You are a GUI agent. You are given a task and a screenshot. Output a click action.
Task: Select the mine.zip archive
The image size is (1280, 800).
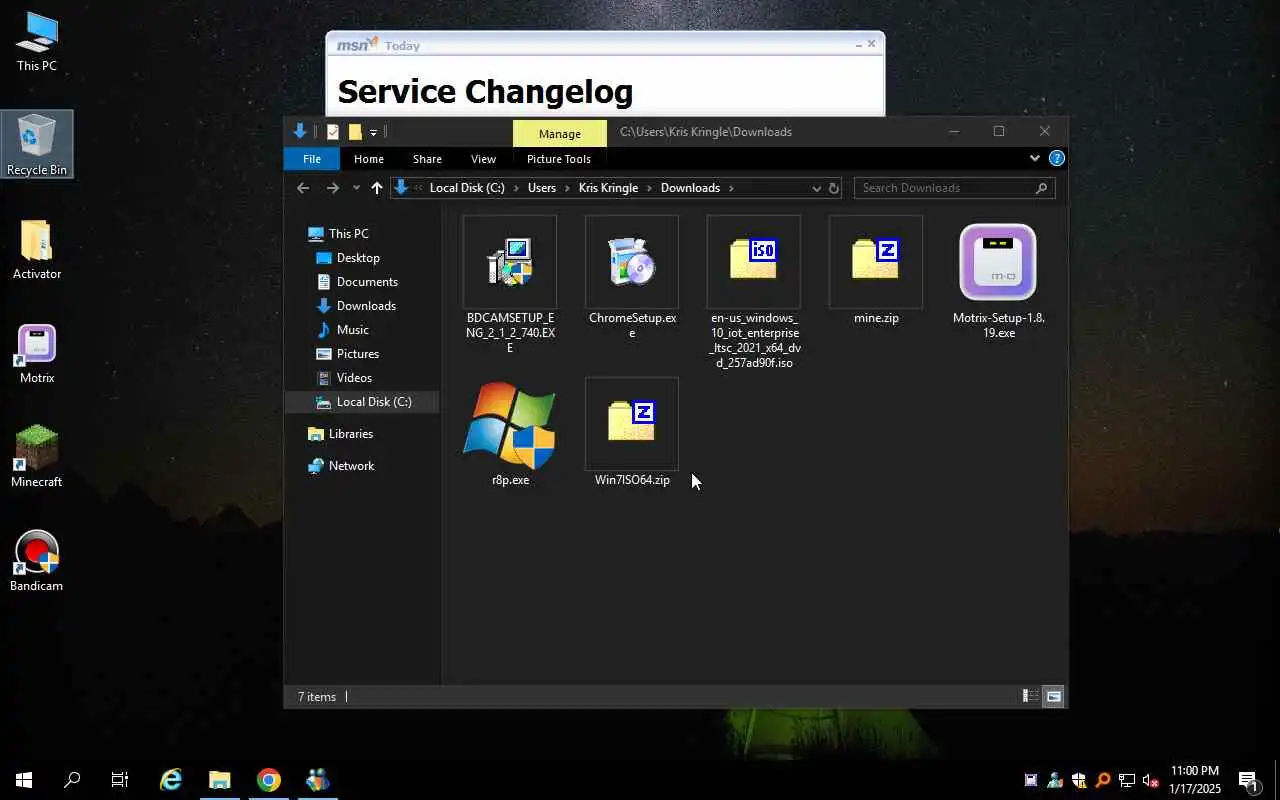point(876,270)
